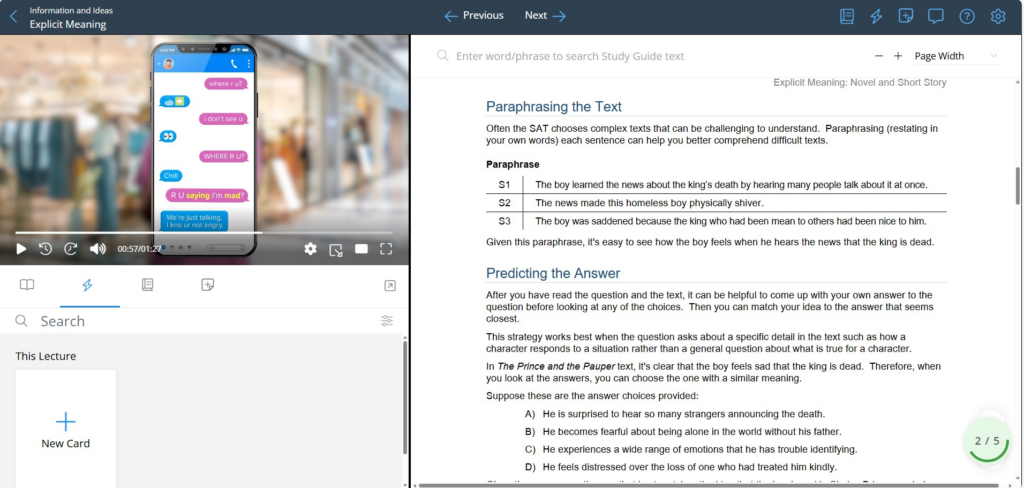Open the flashcard filter options icon
The height and width of the screenshot is (488, 1024).
[x=387, y=321]
